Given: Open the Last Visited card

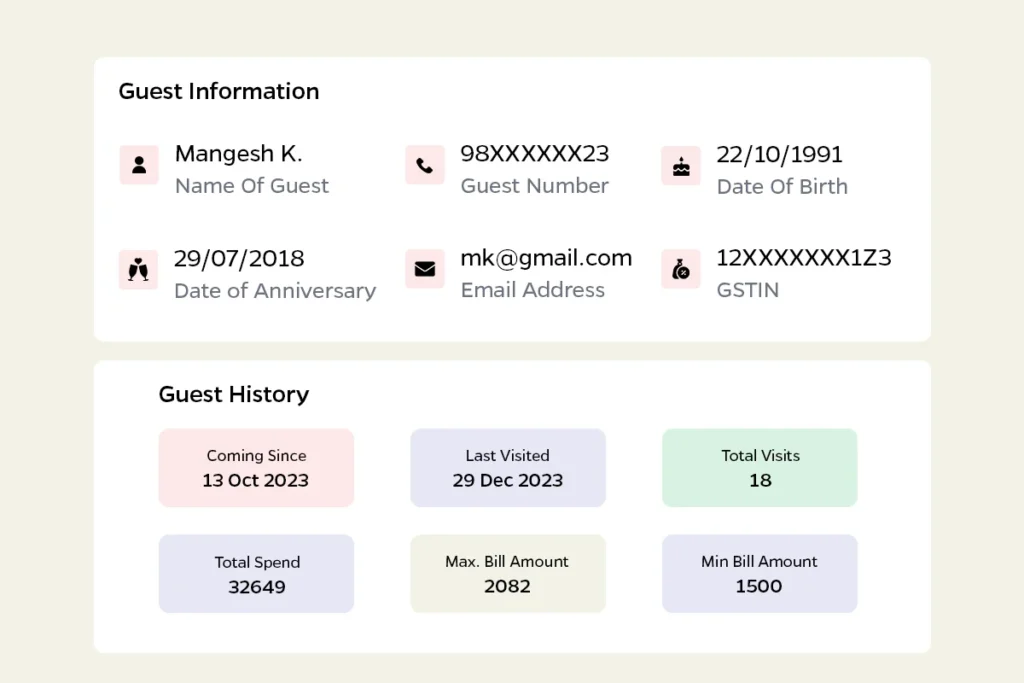Looking at the screenshot, I should tap(507, 468).
